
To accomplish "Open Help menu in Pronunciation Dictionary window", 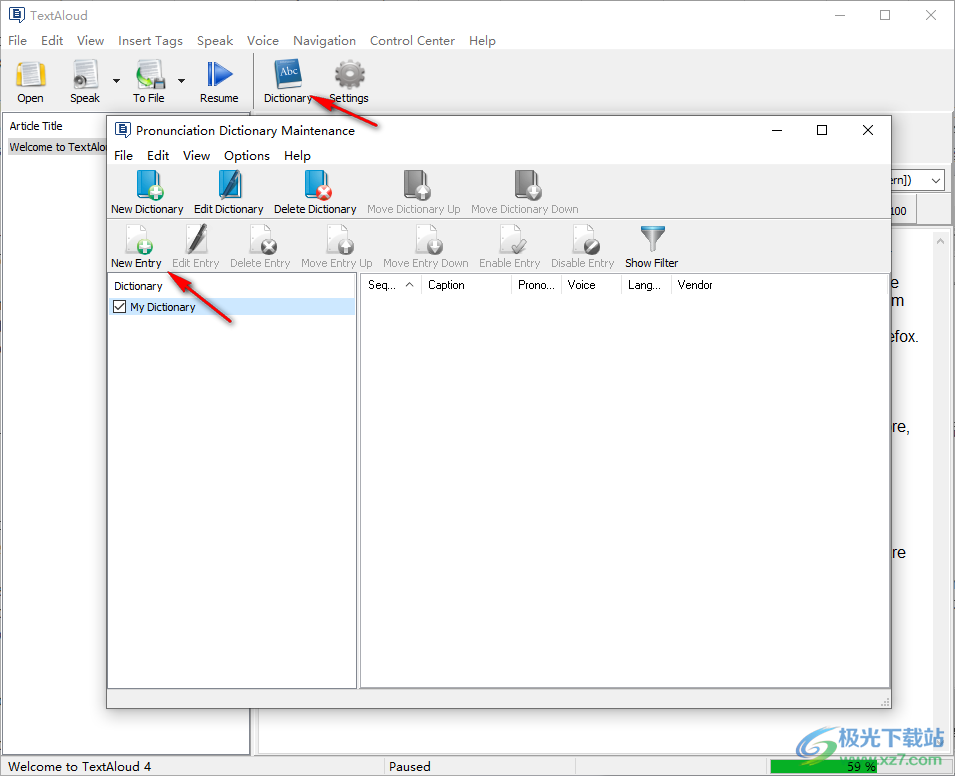I will coord(297,156).
